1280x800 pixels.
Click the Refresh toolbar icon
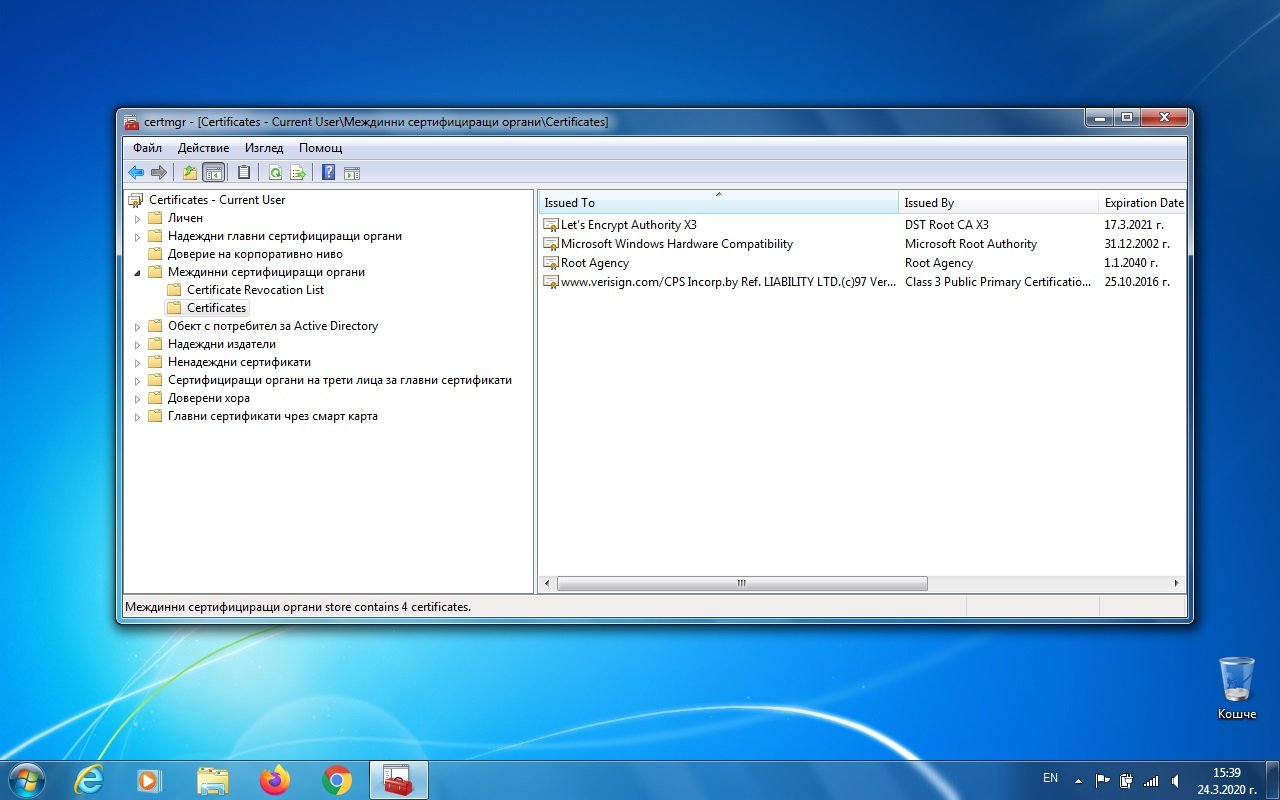(275, 173)
